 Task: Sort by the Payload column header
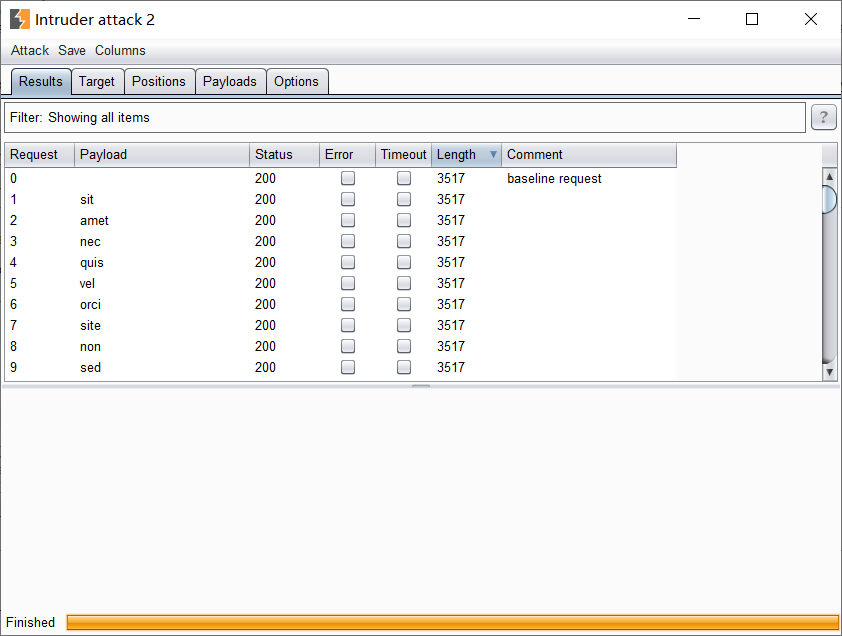click(162, 155)
